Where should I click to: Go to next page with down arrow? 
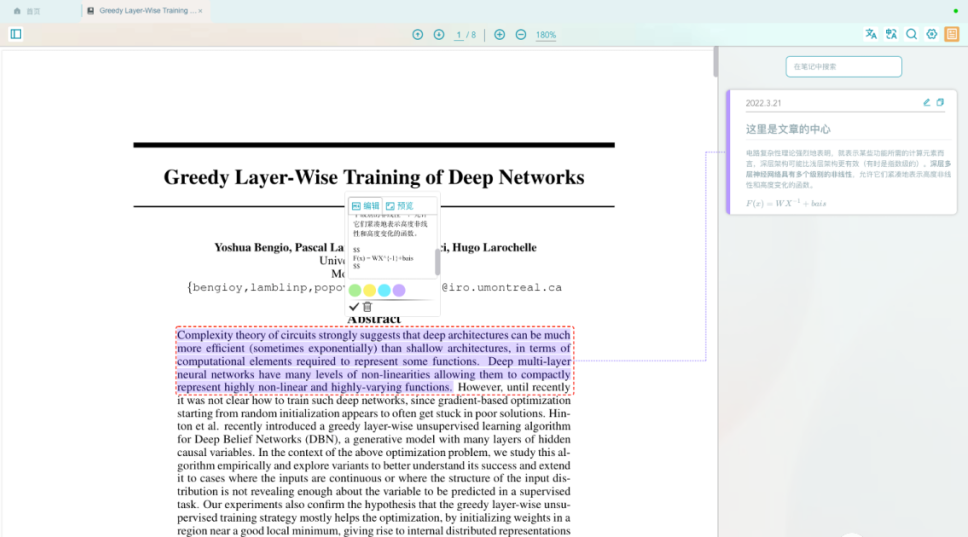coord(439,35)
